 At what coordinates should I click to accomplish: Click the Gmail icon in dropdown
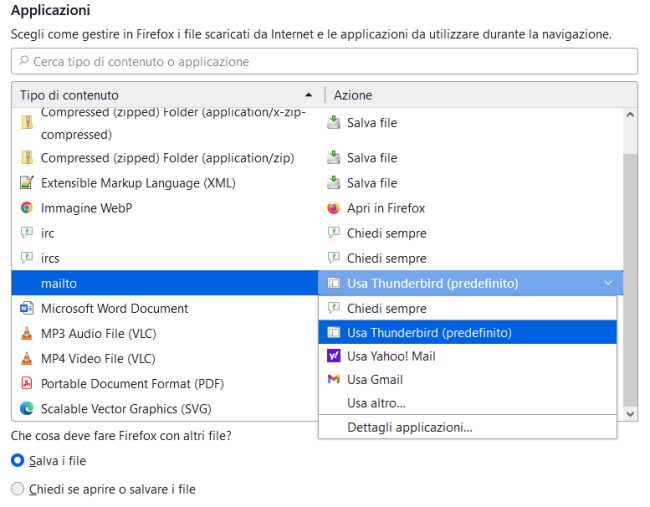[x=334, y=379]
